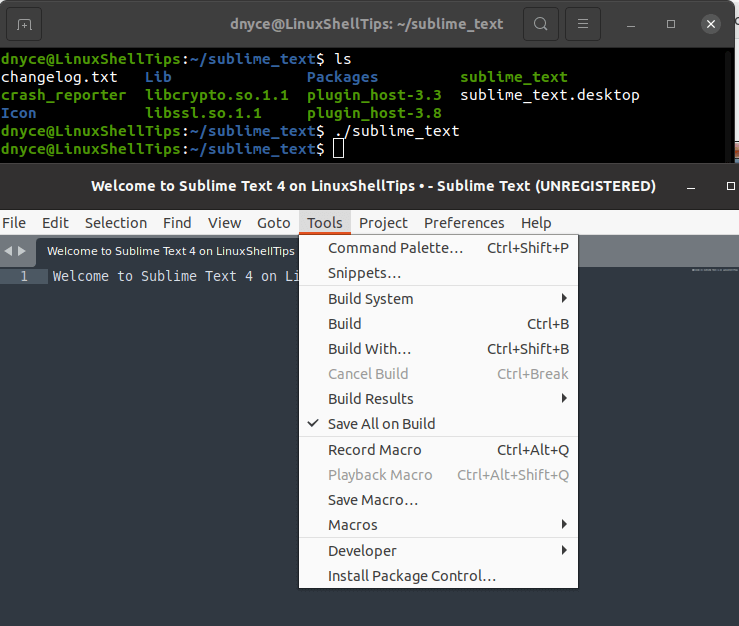Screen dimensions: 739x626
Task: Open the Preferences menu
Action: pyautogui.click(x=464, y=222)
